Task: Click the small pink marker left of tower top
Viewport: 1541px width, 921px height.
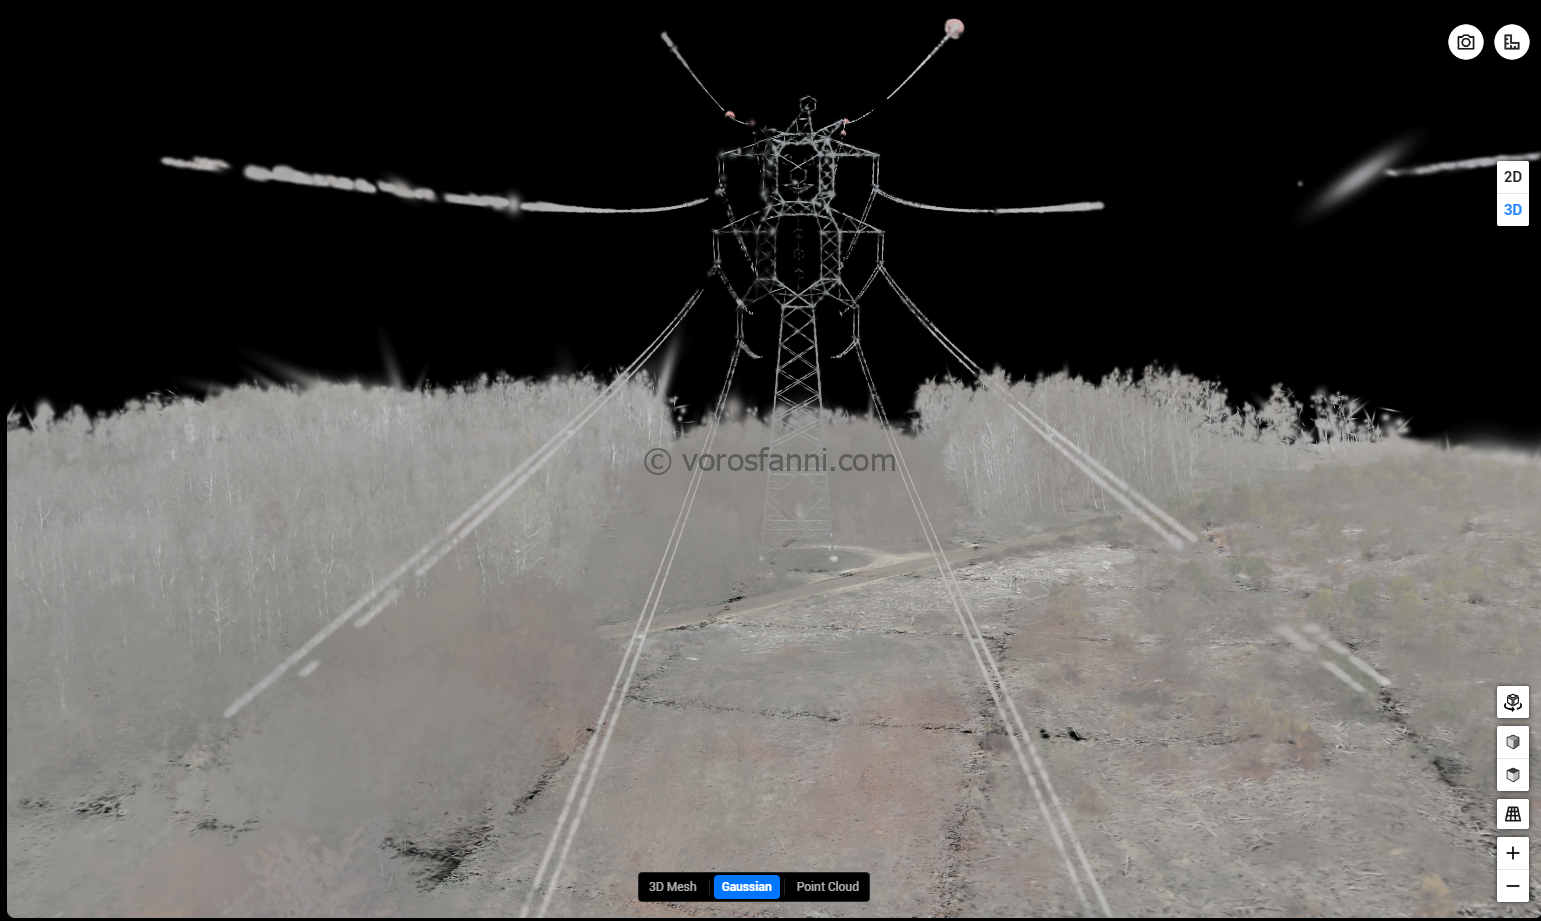Action: point(730,116)
